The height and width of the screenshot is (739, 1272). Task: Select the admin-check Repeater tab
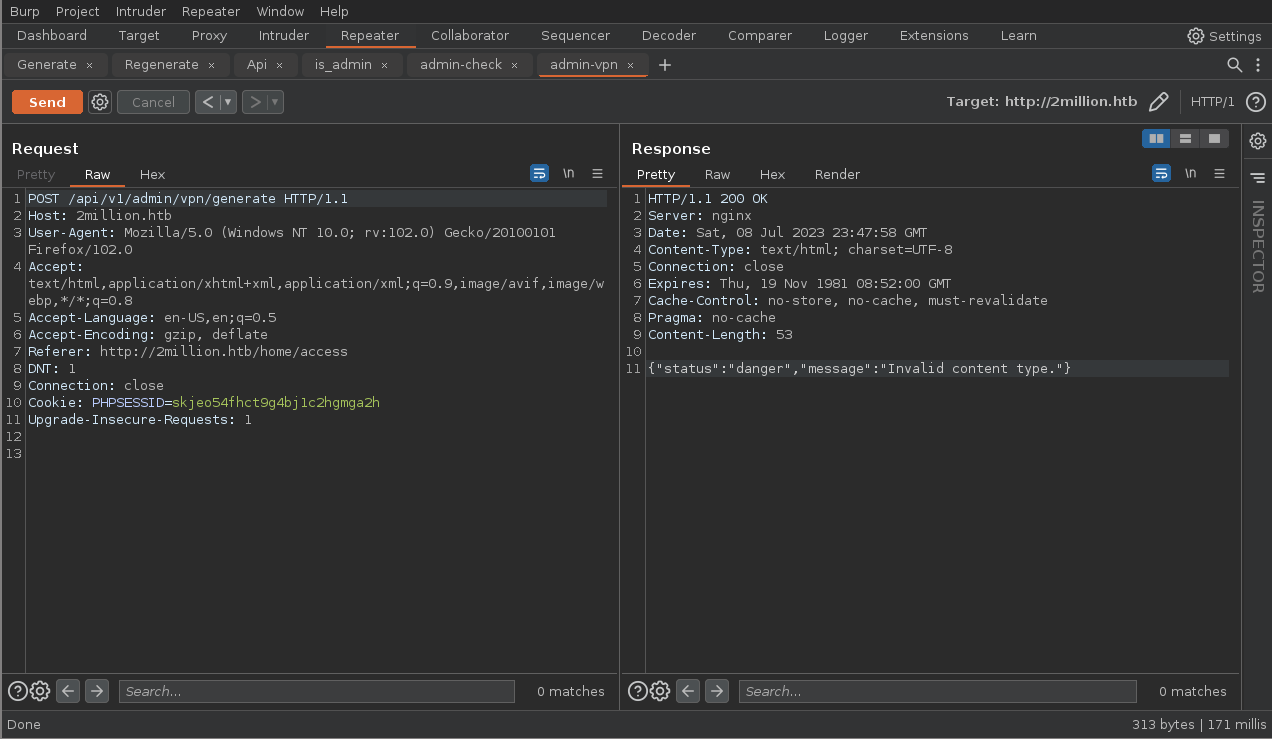point(461,64)
